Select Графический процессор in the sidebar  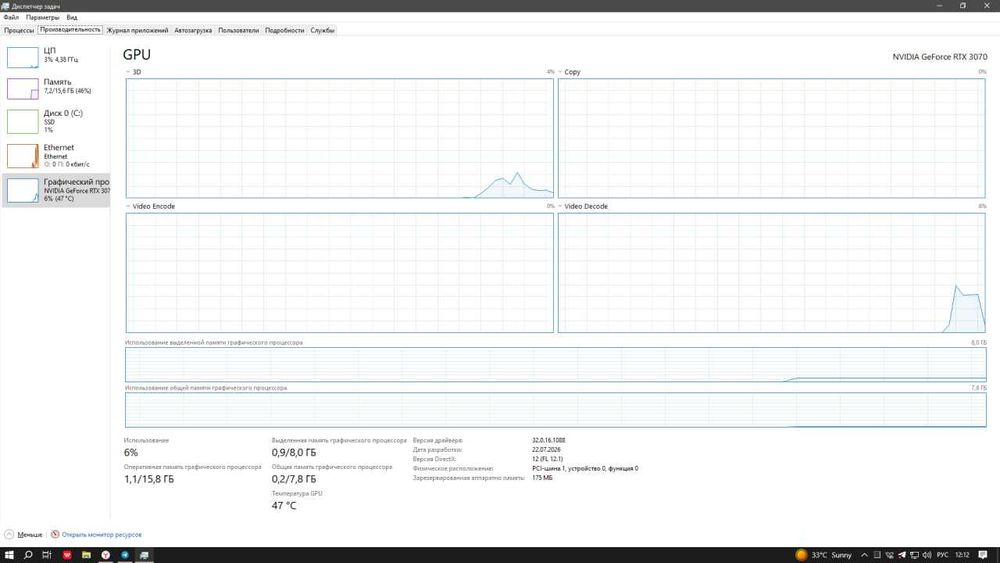[x=56, y=190]
